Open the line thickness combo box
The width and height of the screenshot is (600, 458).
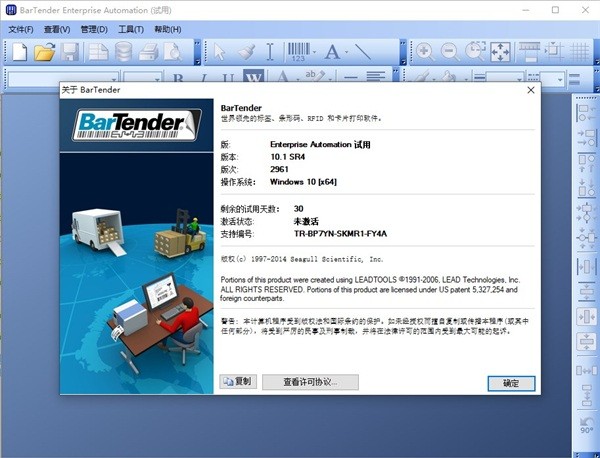click(x=504, y=79)
